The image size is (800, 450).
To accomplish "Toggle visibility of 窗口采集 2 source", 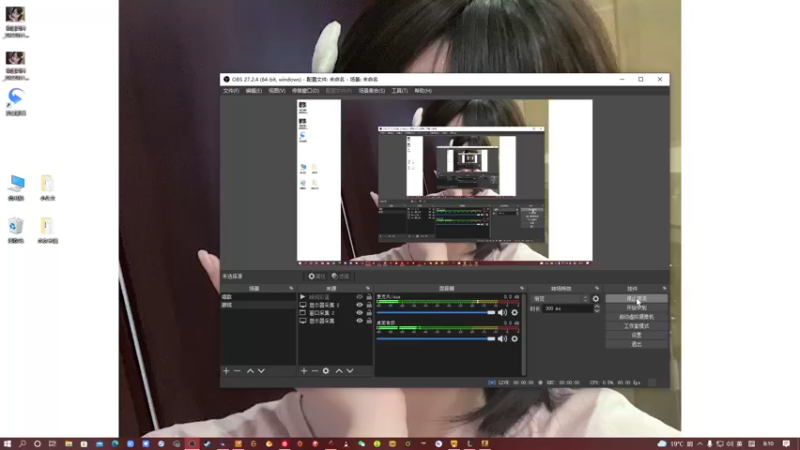I will coord(359,313).
